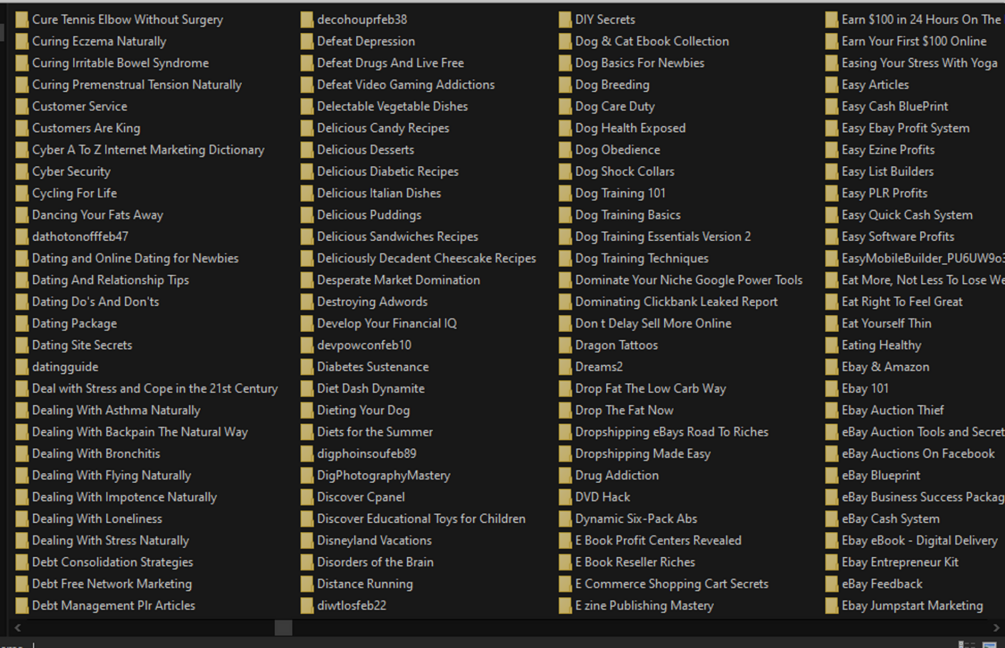Click folder icon beside eBay Blueprint
Image resolution: width=1005 pixels, height=648 pixels.
point(831,476)
